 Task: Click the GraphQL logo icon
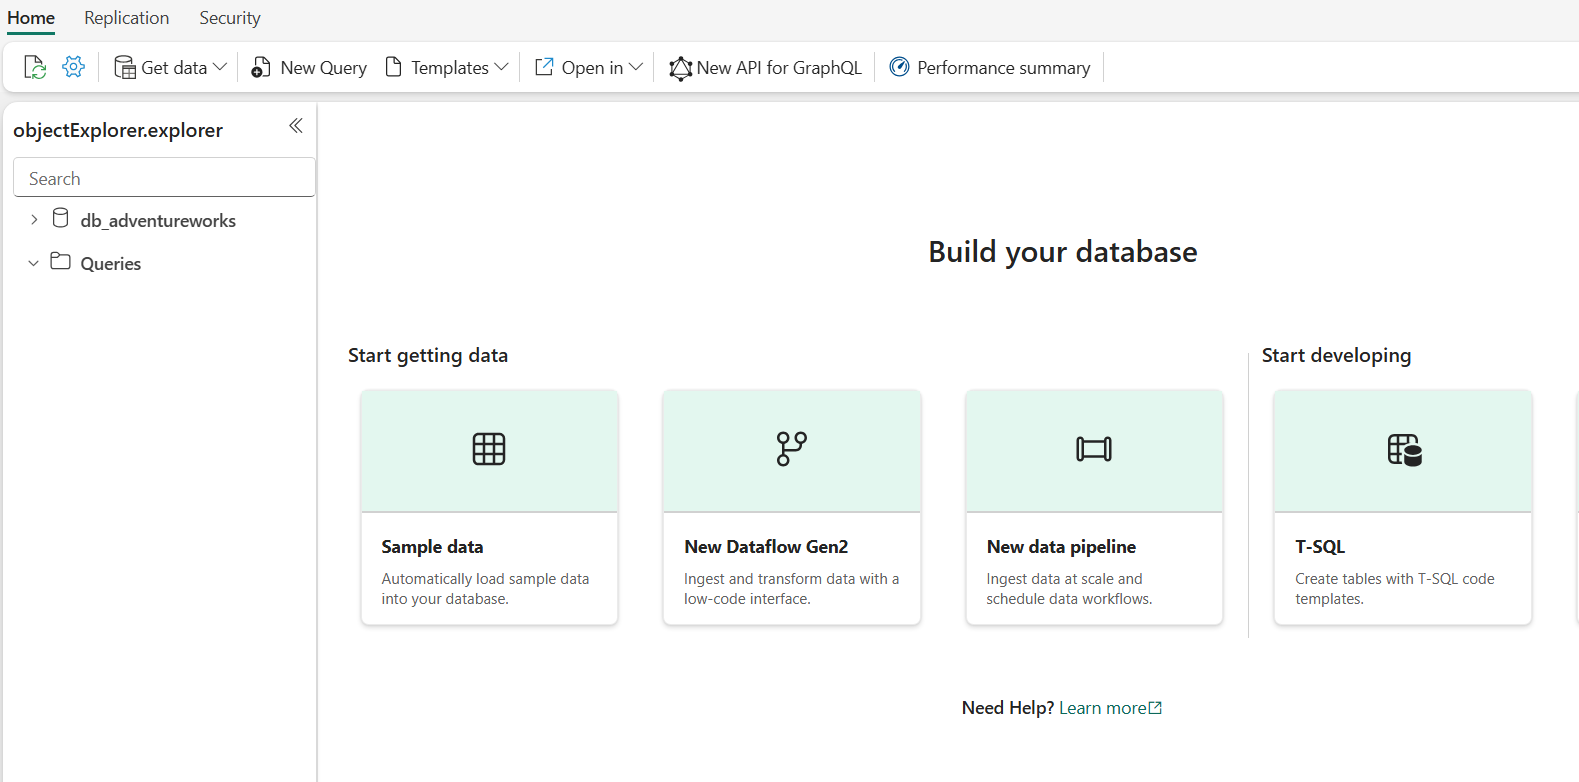(x=681, y=68)
